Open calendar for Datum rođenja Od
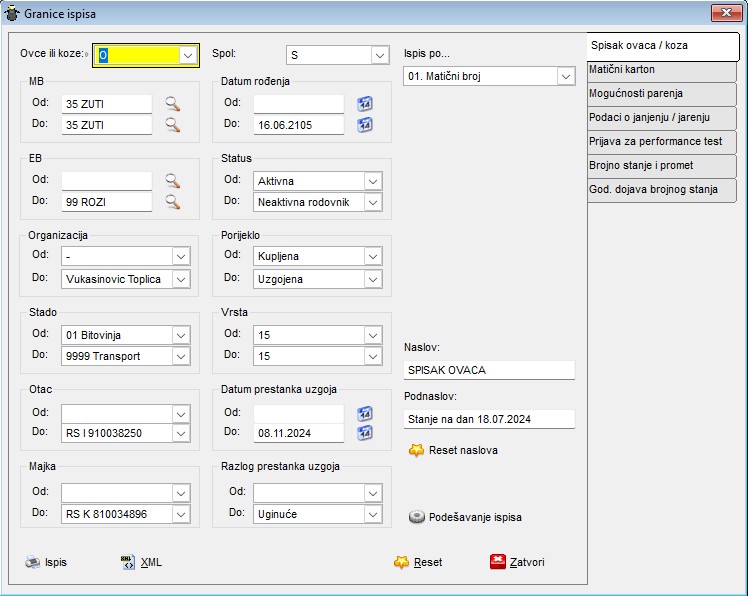This screenshot has height=596, width=748. 365,103
